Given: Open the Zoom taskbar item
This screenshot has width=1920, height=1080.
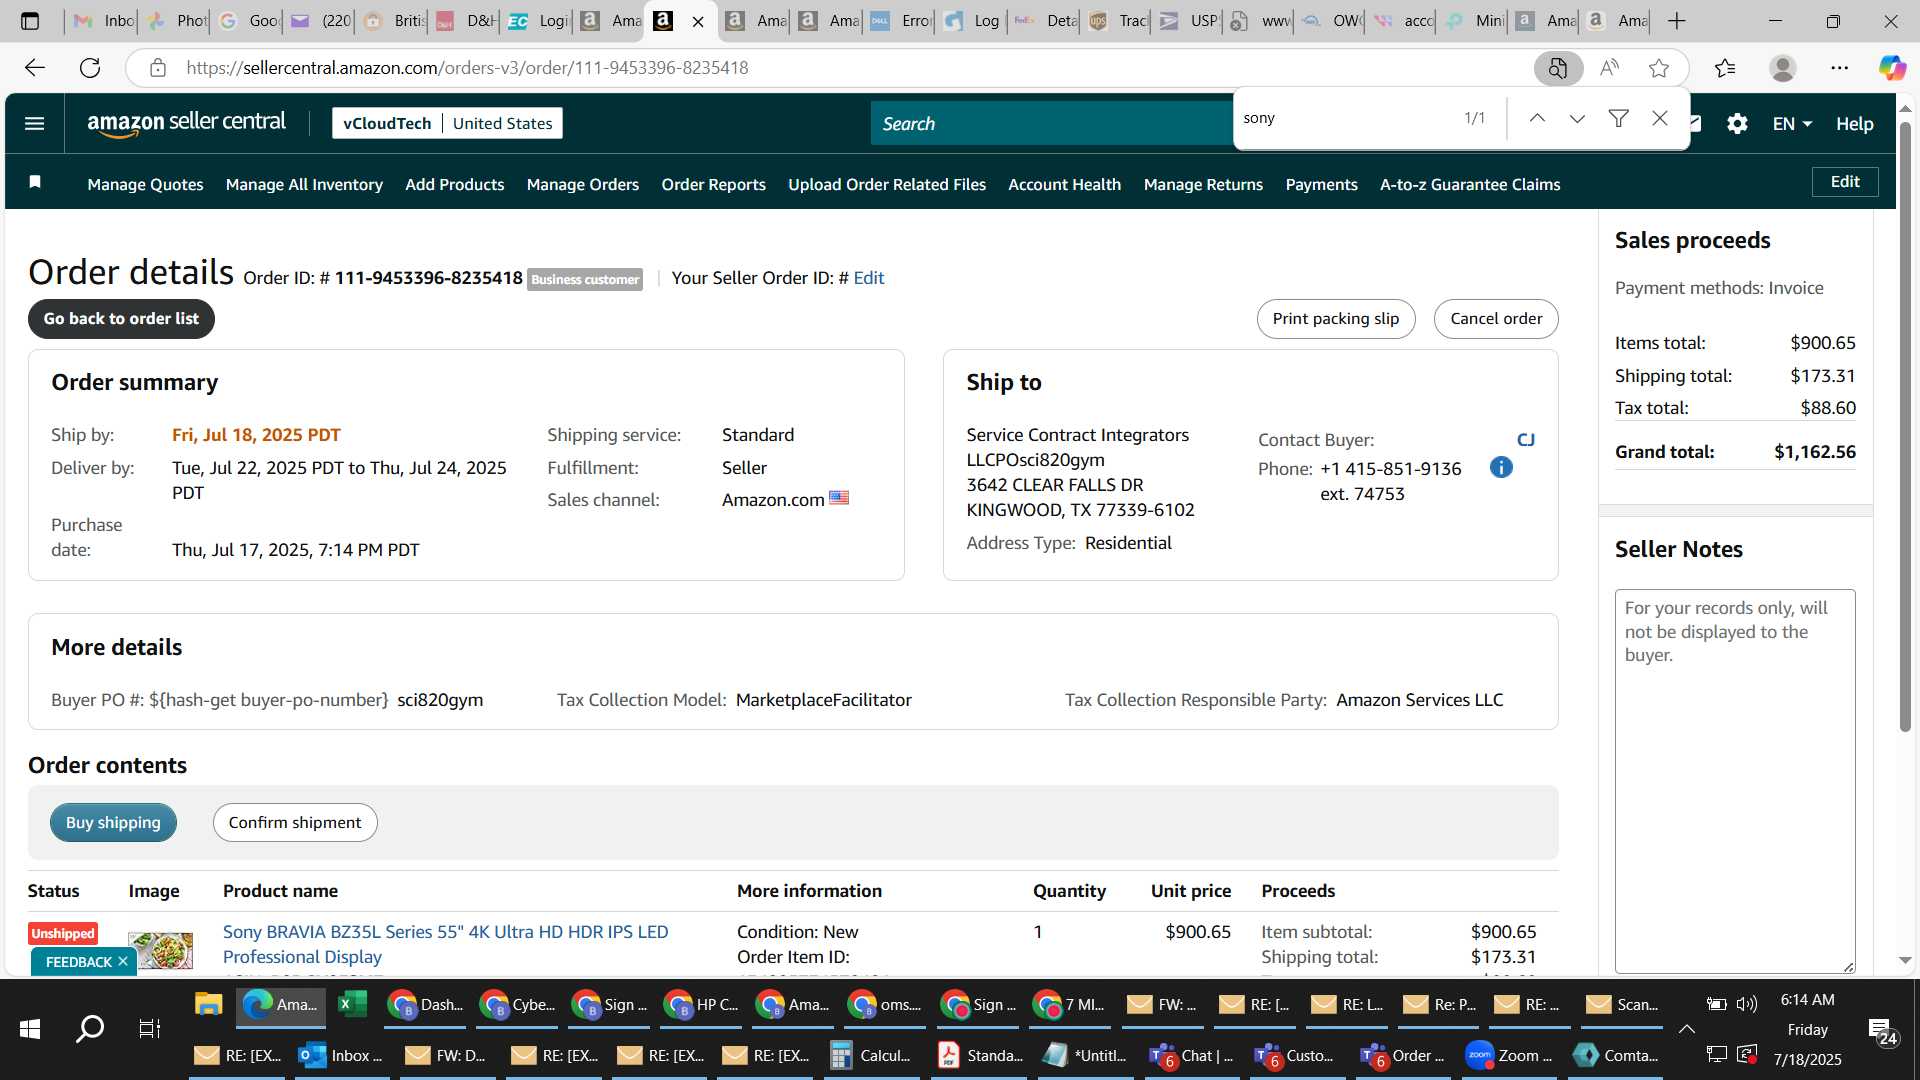Looking at the screenshot, I should tap(1508, 1055).
